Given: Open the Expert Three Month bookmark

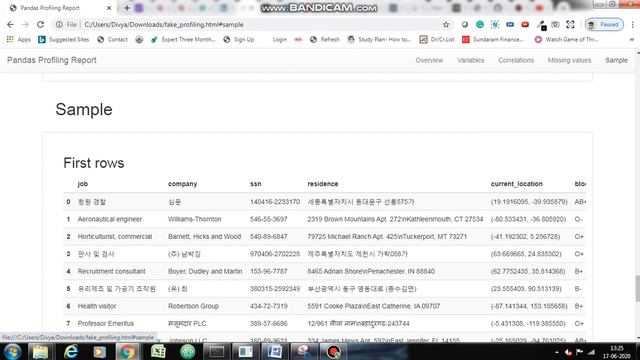Looking at the screenshot, I should coord(183,40).
